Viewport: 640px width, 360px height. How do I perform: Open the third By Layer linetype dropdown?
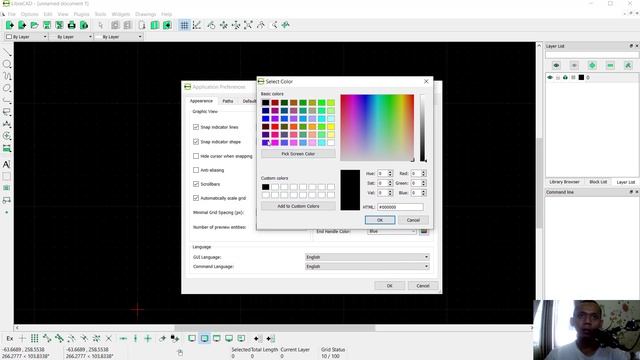[118, 37]
